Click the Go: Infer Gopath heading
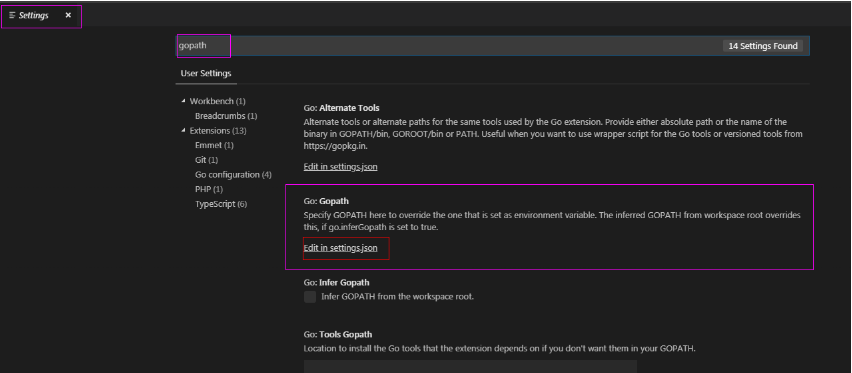852x373 pixels. 336,282
